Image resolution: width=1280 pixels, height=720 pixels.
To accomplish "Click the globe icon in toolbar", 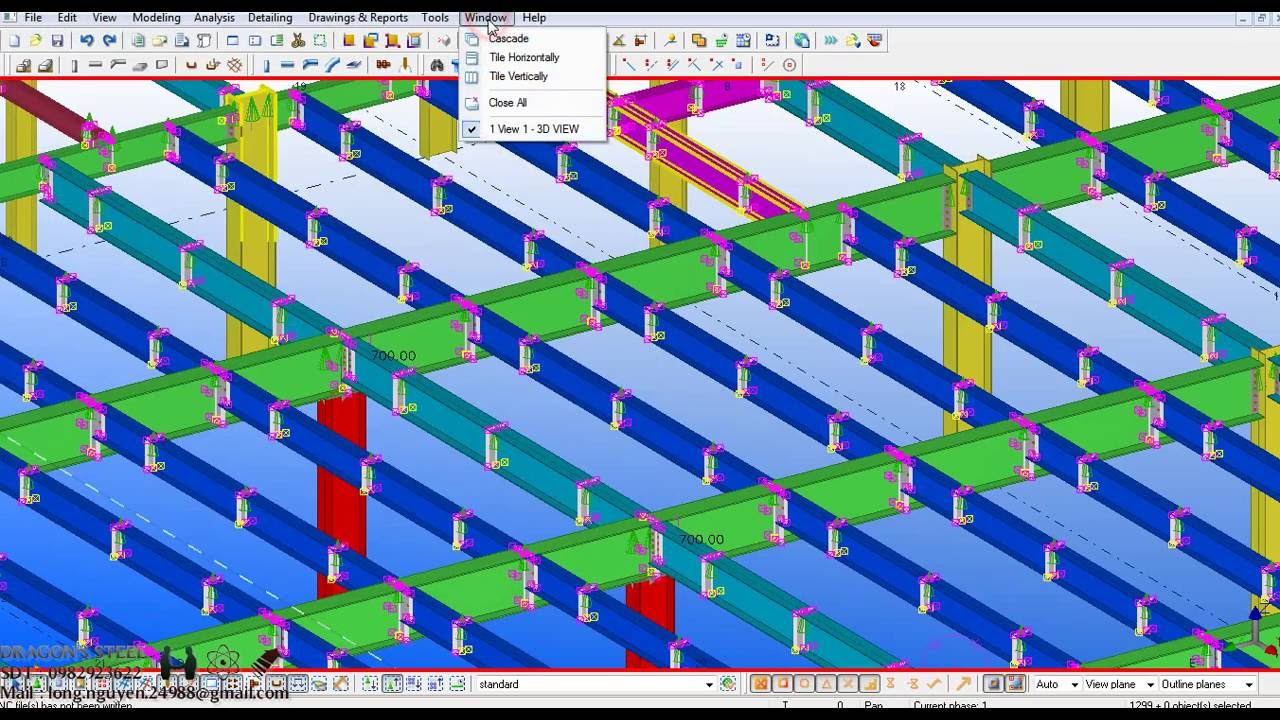I will coord(802,40).
